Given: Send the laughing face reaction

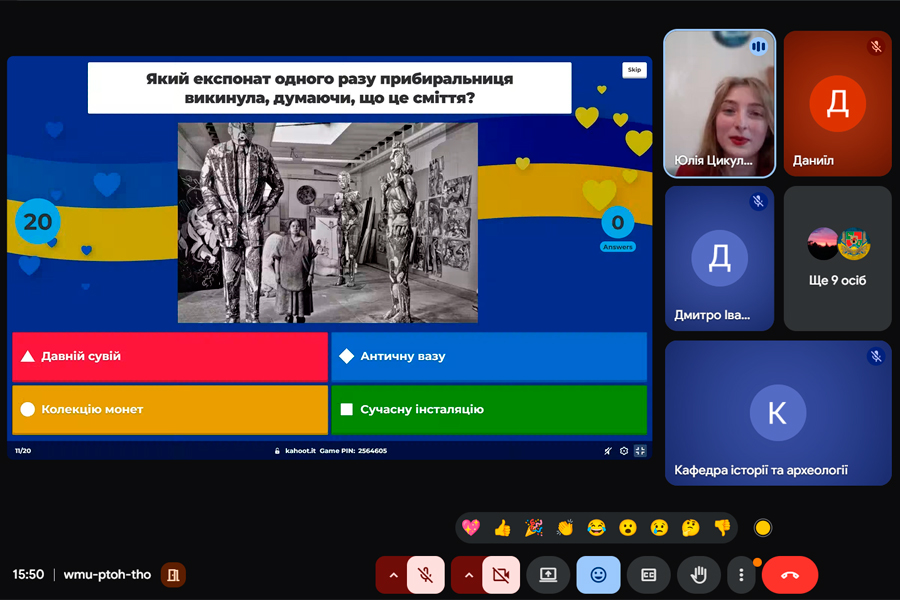Looking at the screenshot, I should (x=596, y=527).
